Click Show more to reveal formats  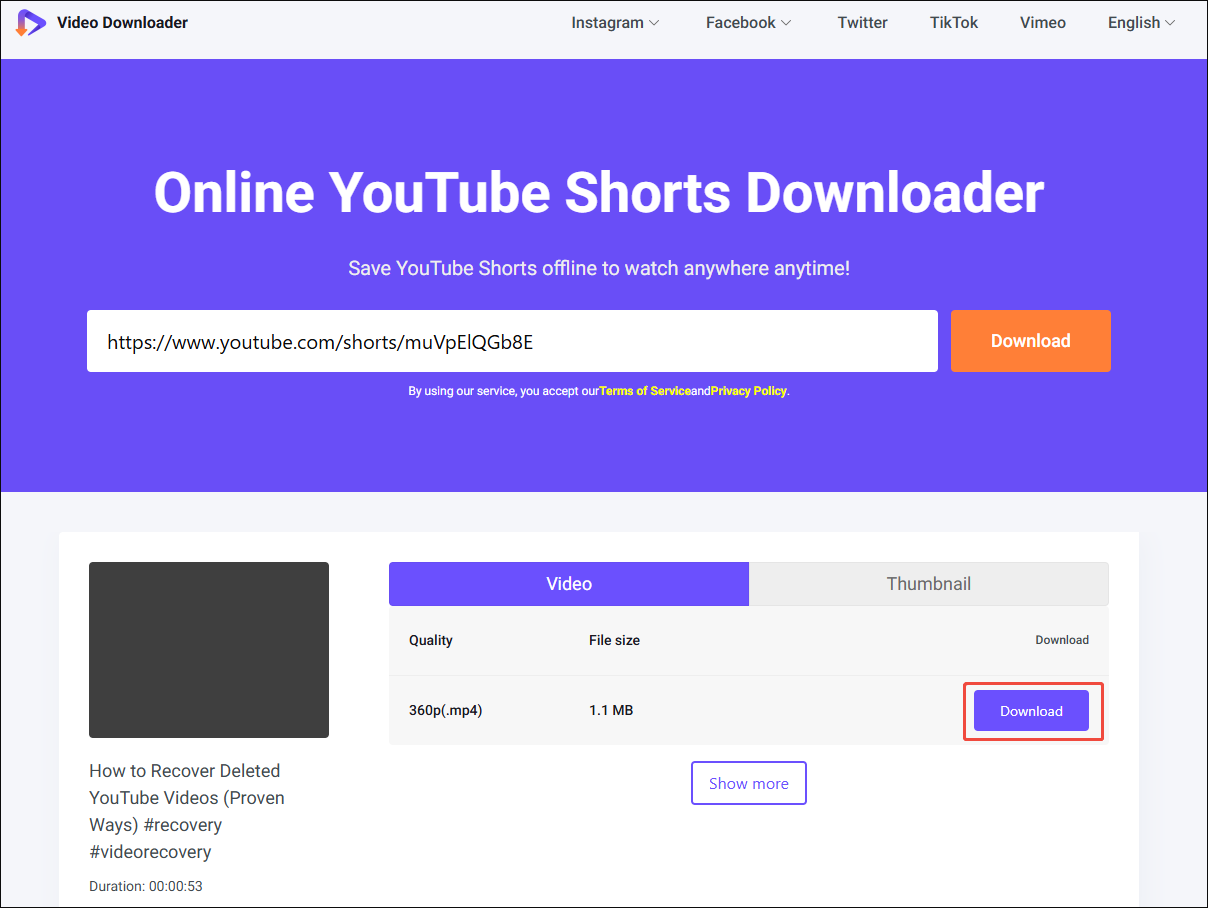click(749, 783)
